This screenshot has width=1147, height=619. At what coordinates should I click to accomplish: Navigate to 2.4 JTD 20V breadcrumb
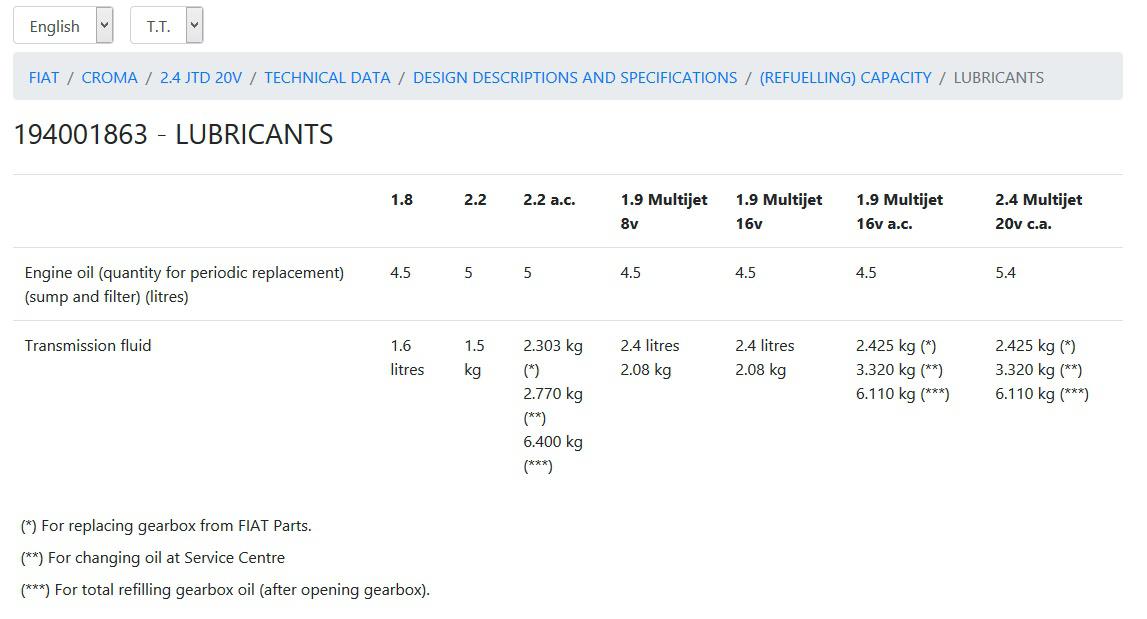coord(200,78)
